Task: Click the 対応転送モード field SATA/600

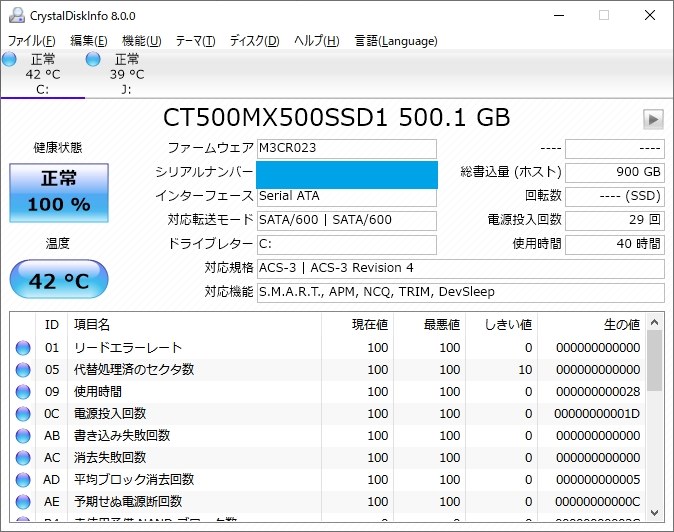Action: [x=346, y=220]
